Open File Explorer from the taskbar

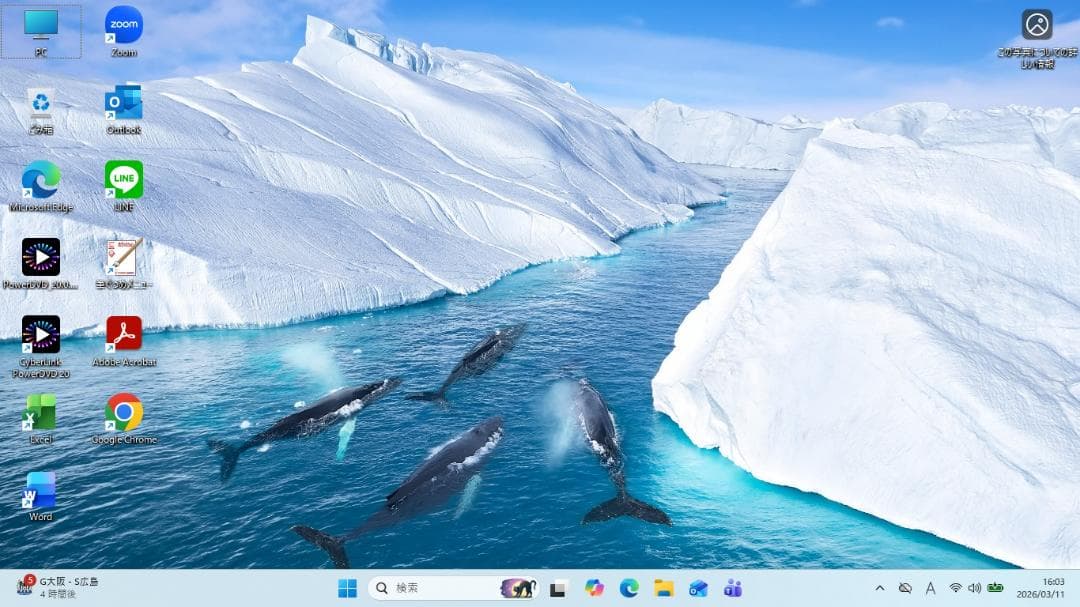[664, 588]
